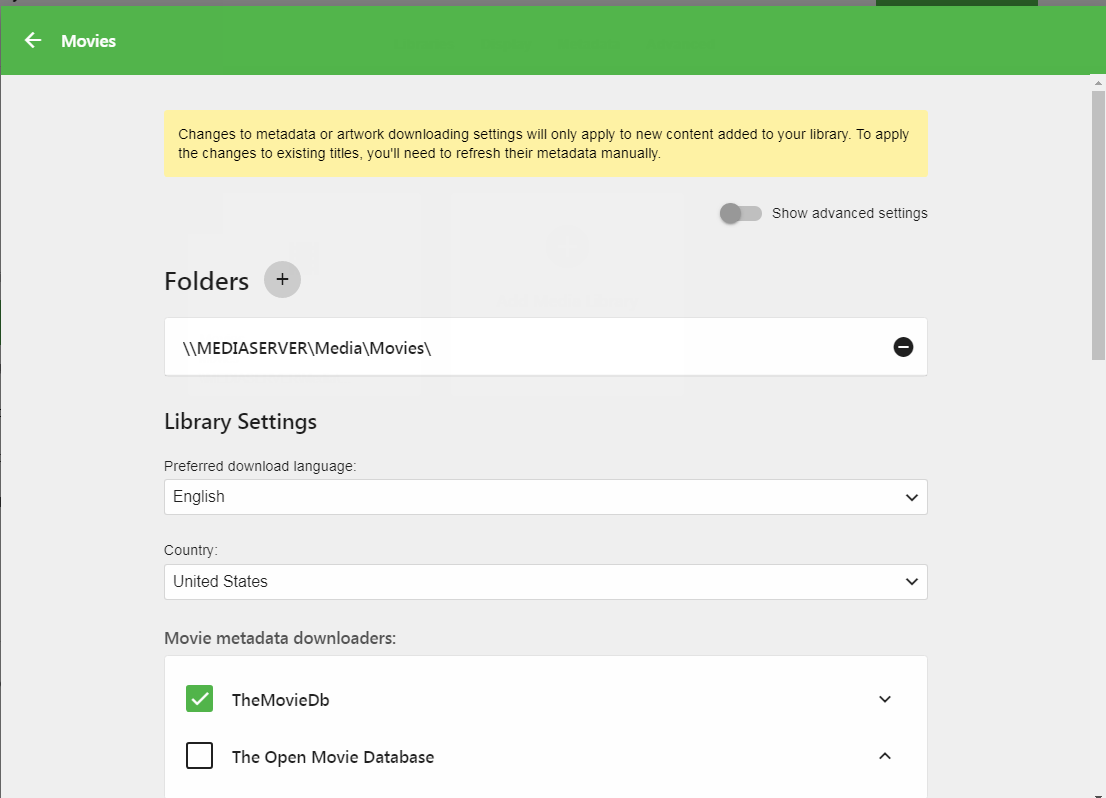Open the Preferred download language dropdown
This screenshot has width=1106, height=798.
545,497
